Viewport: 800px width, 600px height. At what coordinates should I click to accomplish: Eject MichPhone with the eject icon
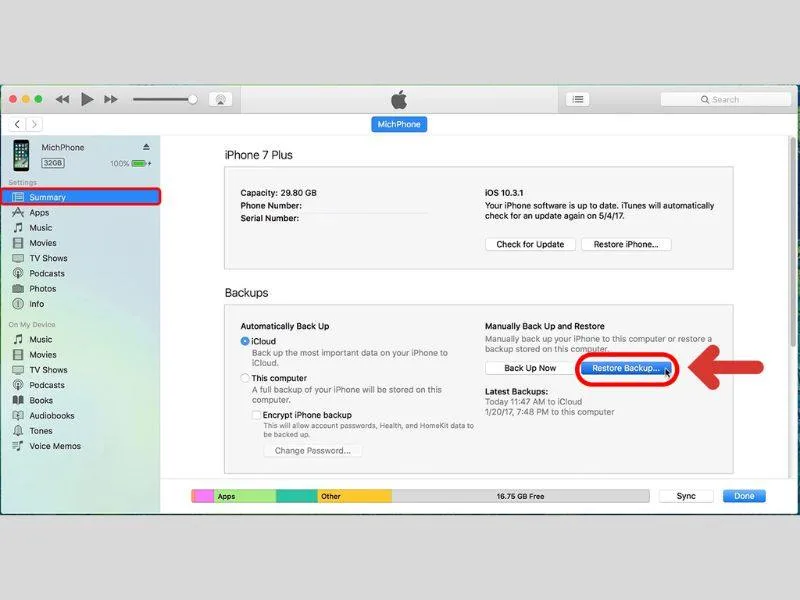[x=146, y=147]
